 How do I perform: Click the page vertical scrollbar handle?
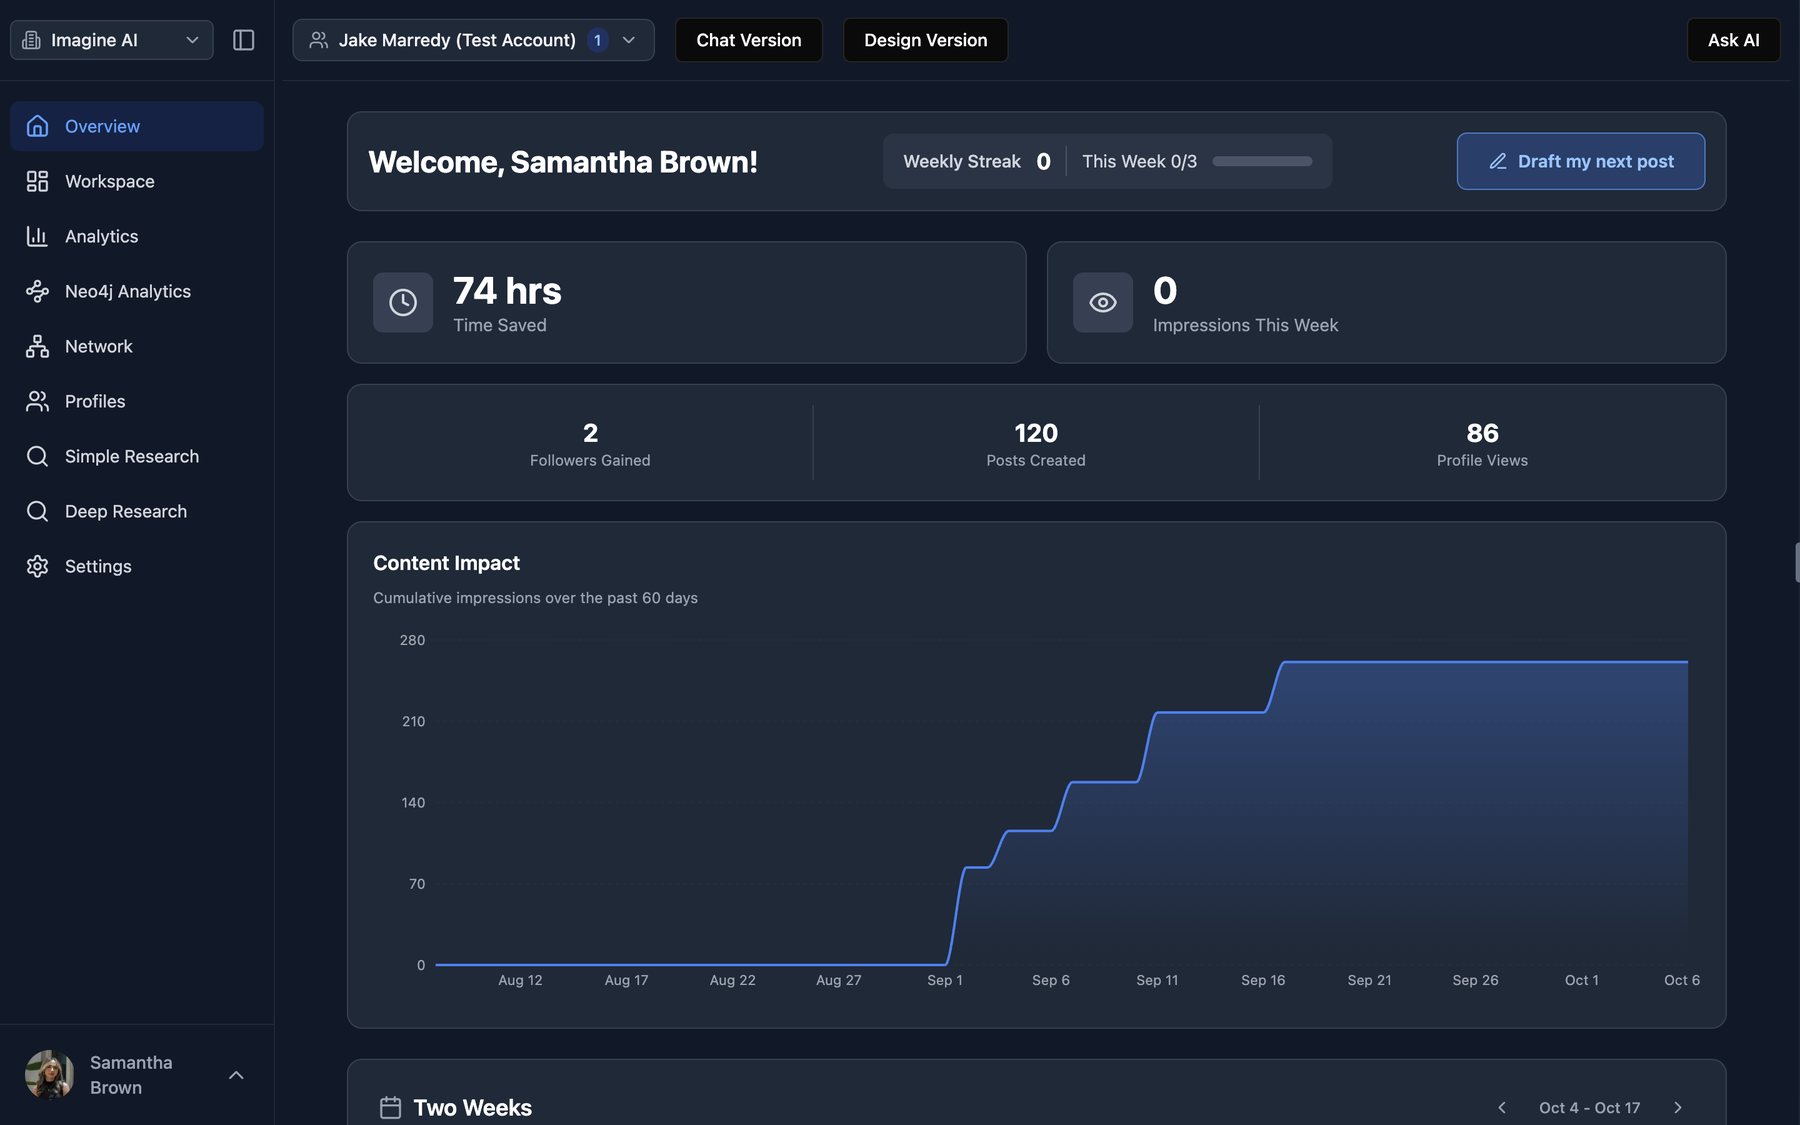[x=1796, y=562]
